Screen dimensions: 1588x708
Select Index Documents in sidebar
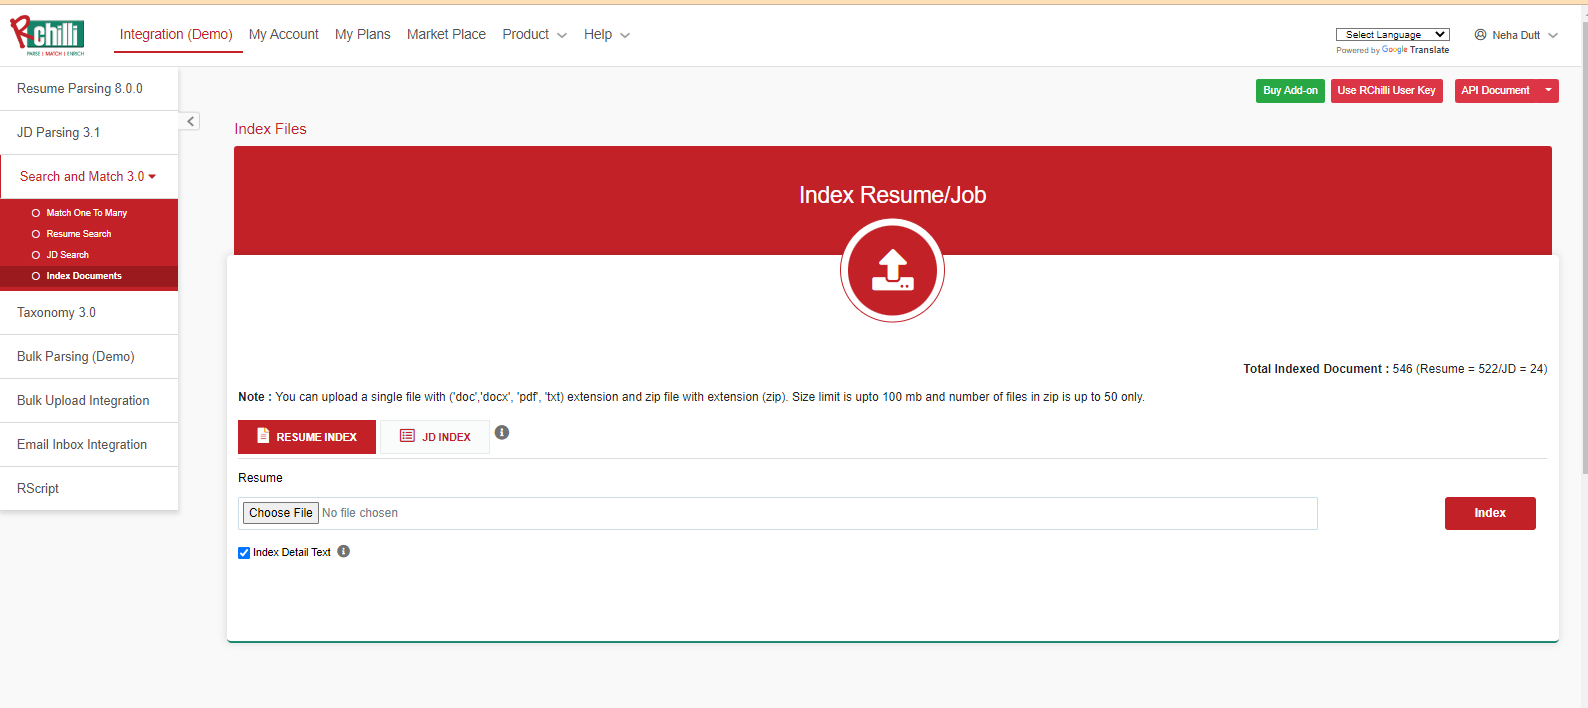coord(84,276)
